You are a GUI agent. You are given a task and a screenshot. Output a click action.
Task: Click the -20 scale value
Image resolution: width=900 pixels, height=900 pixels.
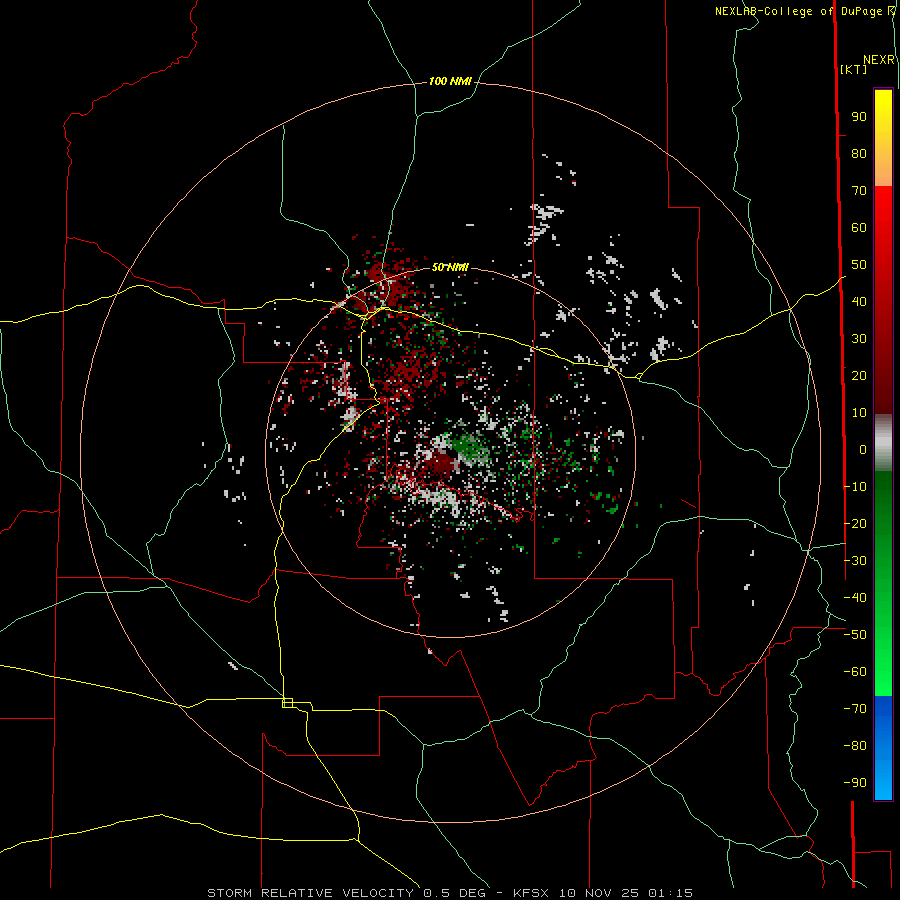point(855,523)
